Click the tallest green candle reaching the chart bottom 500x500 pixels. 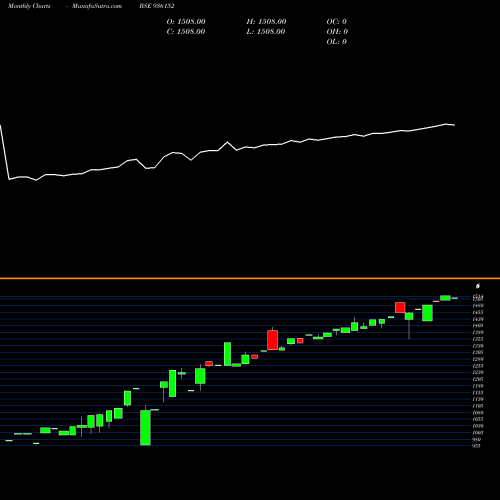(145, 427)
